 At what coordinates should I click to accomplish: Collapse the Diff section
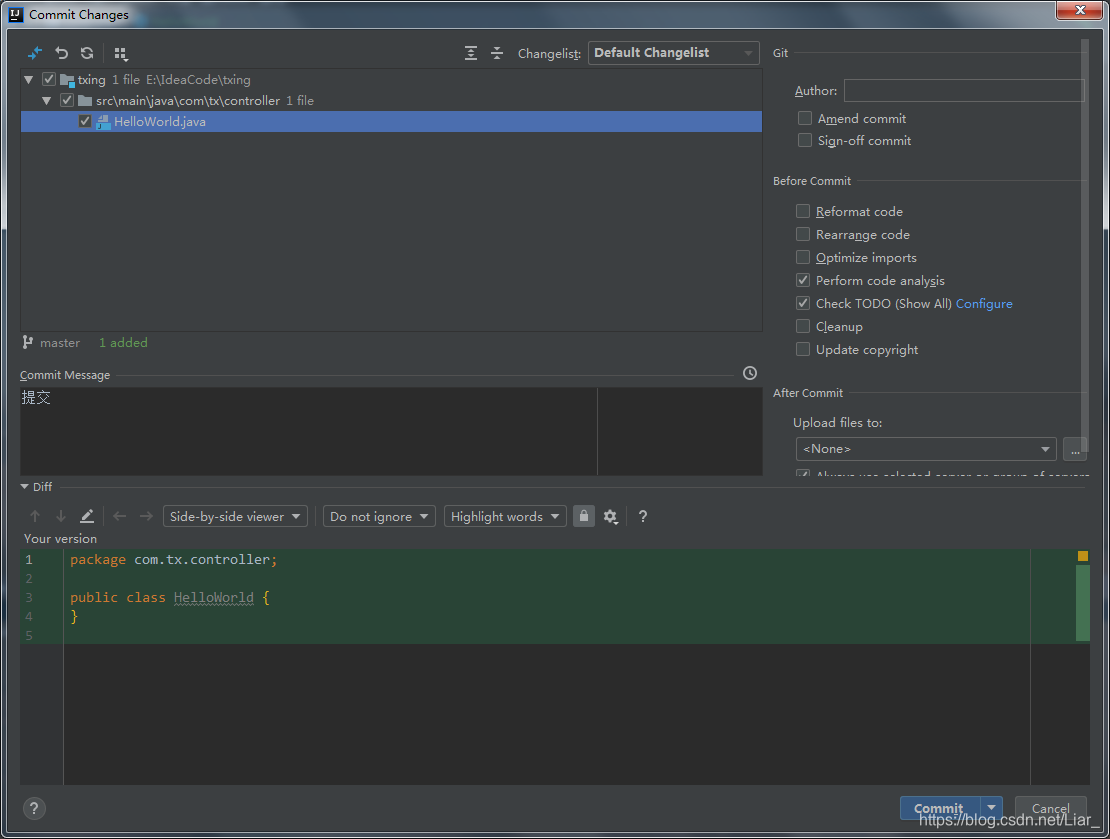[25, 486]
